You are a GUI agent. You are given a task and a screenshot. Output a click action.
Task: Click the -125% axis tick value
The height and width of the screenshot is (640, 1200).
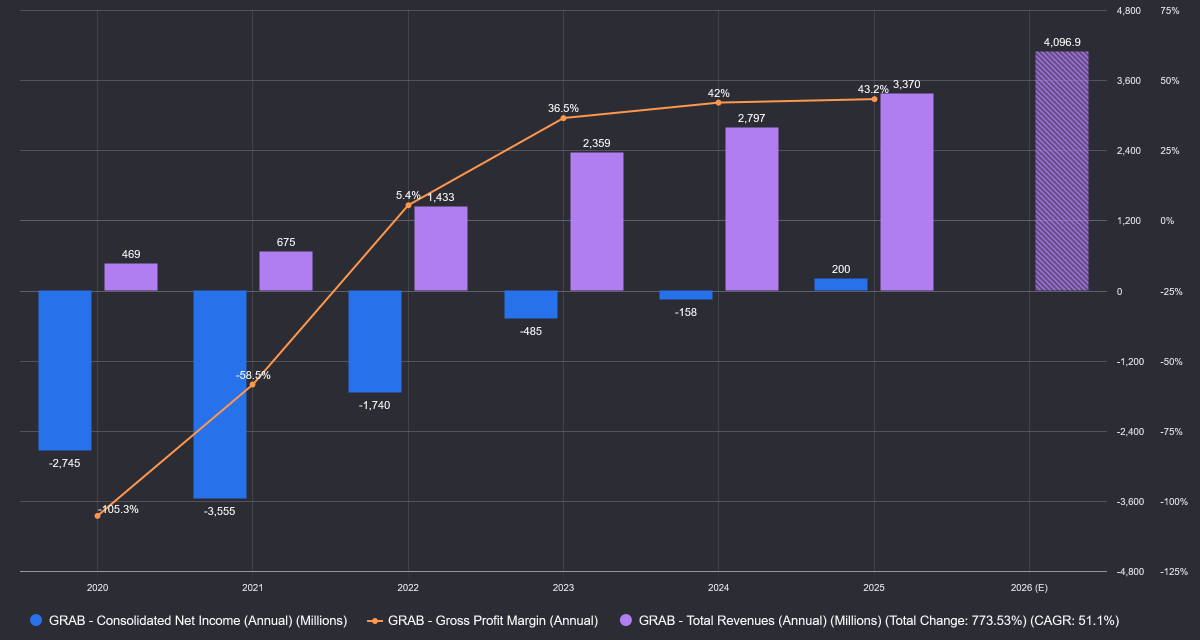1173,571
